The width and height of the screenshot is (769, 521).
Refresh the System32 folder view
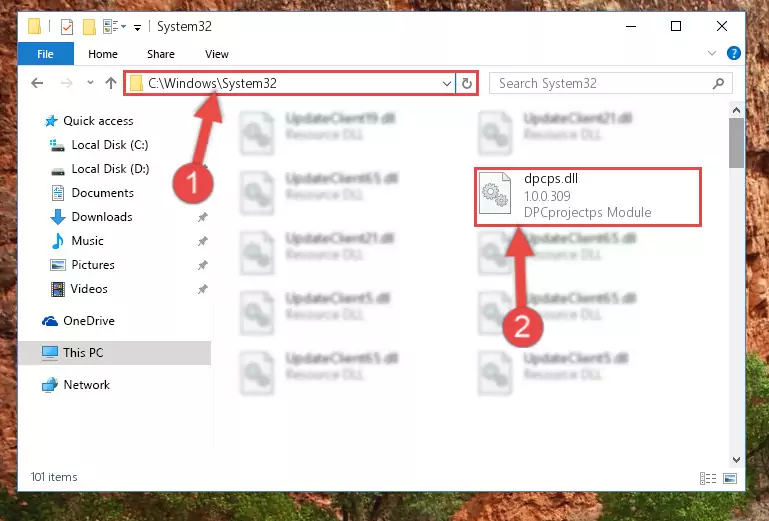tap(466, 84)
